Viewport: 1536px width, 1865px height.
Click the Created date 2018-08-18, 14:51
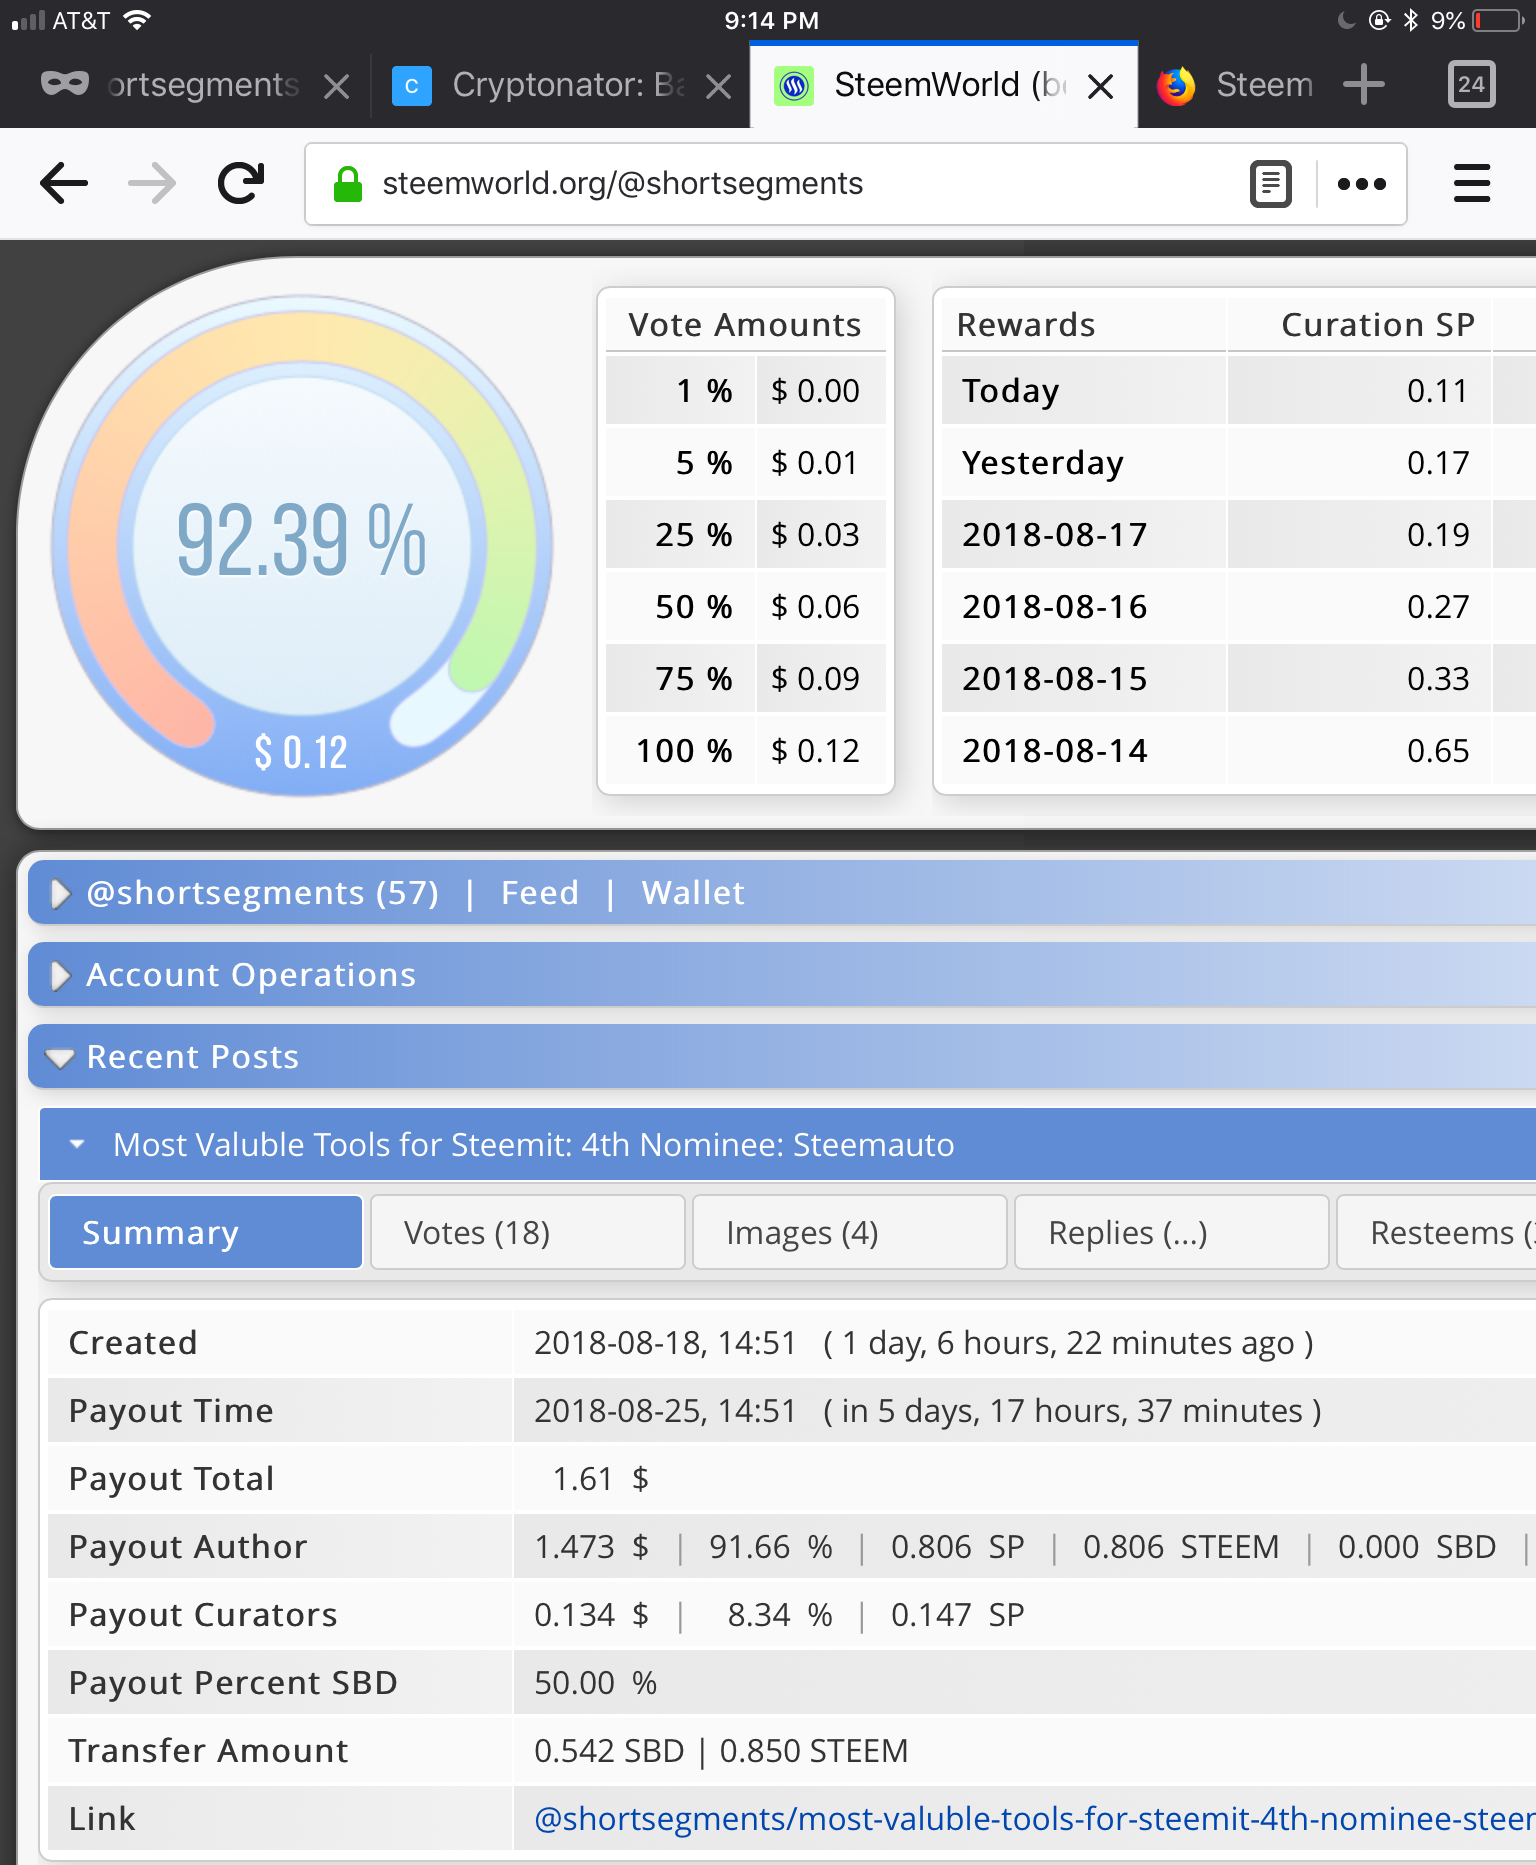(665, 1343)
